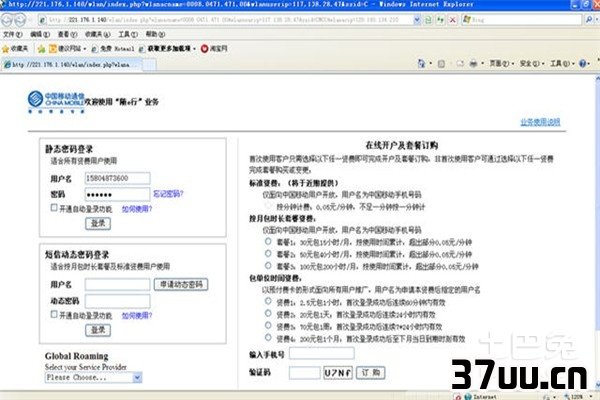The width and height of the screenshot is (600, 400).
Task: Open the 工具(O) command bar dropdown
Action: click(x=562, y=64)
